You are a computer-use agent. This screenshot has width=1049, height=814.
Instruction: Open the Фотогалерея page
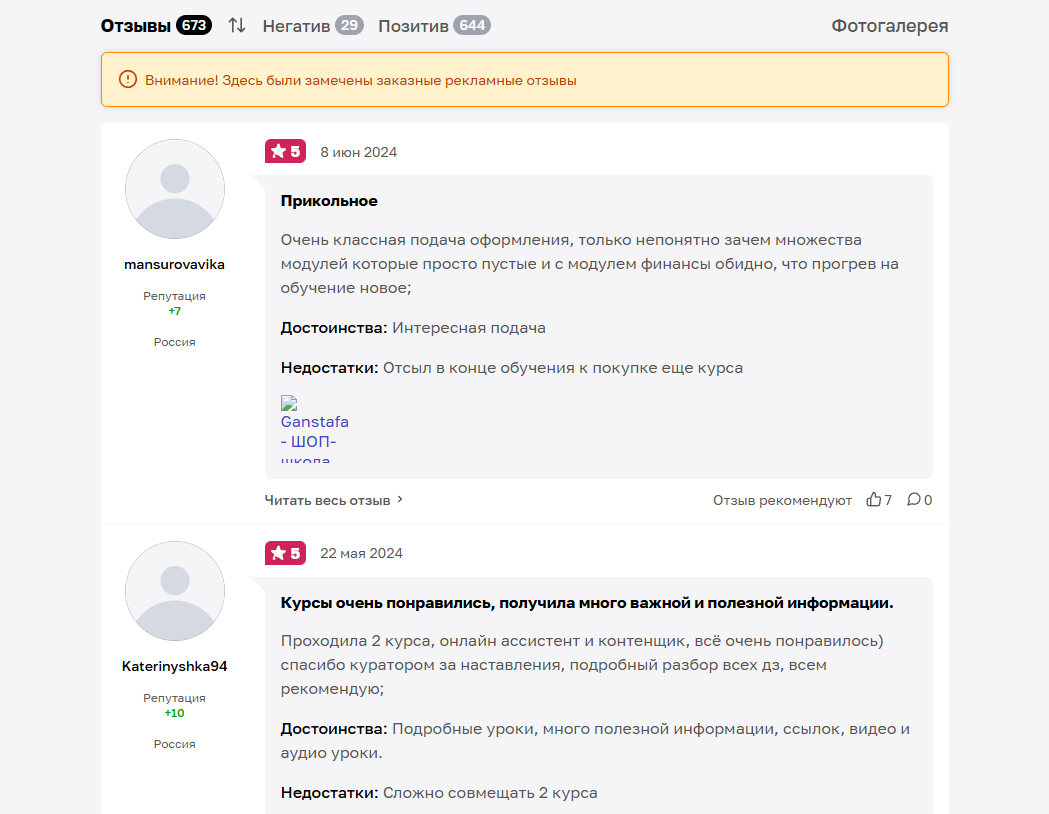click(x=888, y=26)
